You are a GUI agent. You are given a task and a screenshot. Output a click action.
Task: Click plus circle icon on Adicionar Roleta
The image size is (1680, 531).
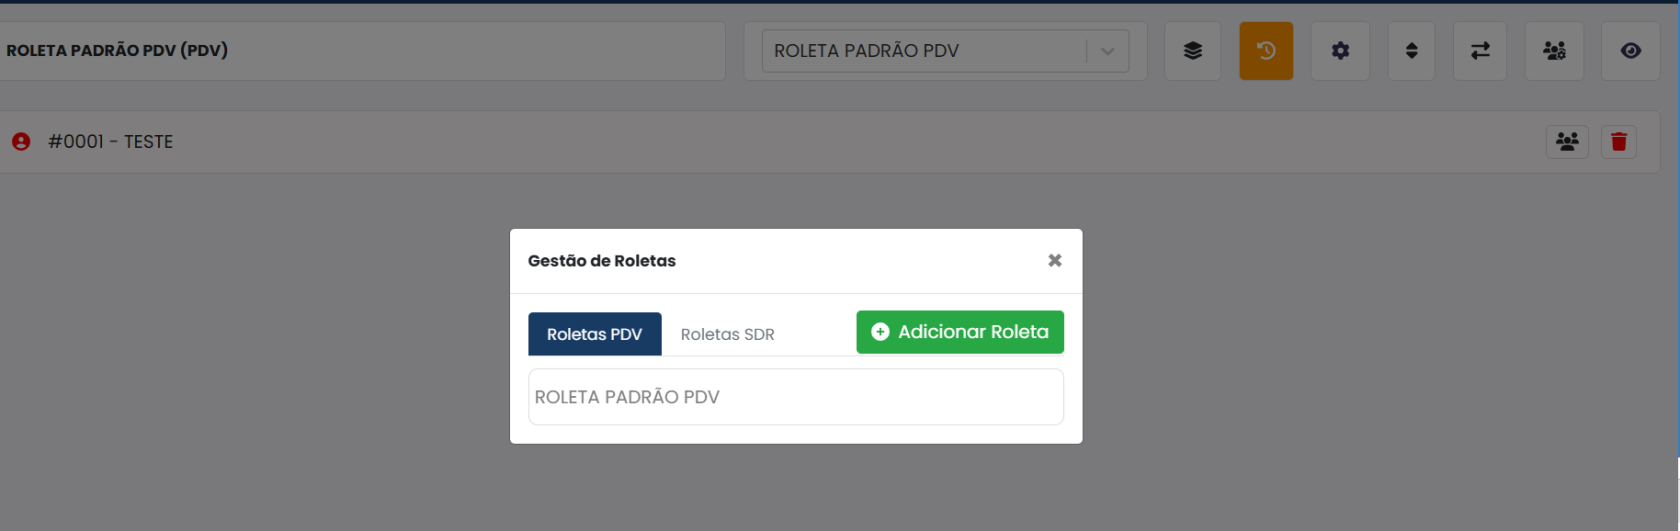click(880, 332)
